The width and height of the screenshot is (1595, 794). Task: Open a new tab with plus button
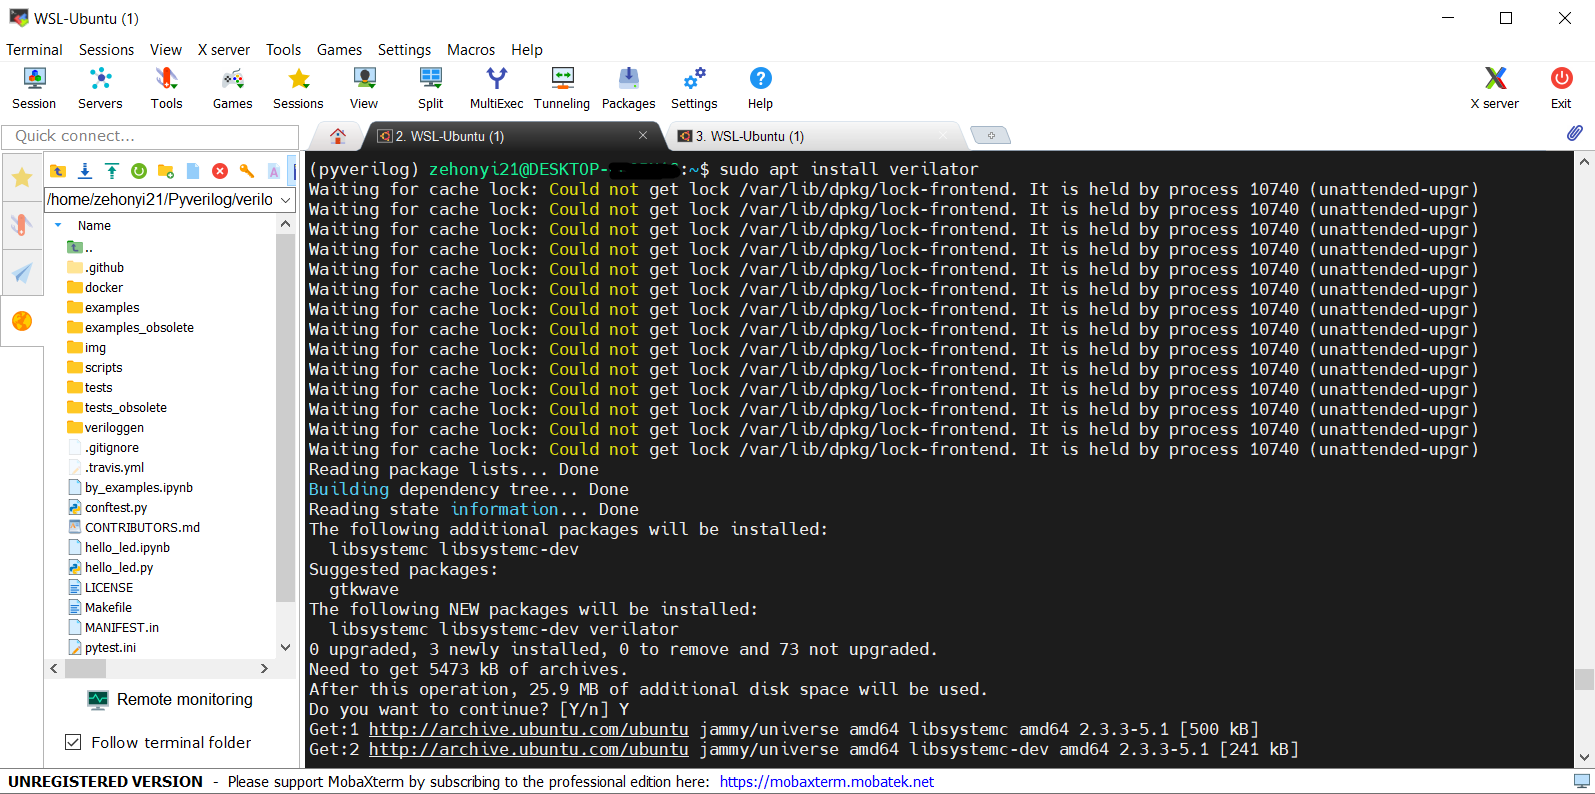[x=990, y=135]
